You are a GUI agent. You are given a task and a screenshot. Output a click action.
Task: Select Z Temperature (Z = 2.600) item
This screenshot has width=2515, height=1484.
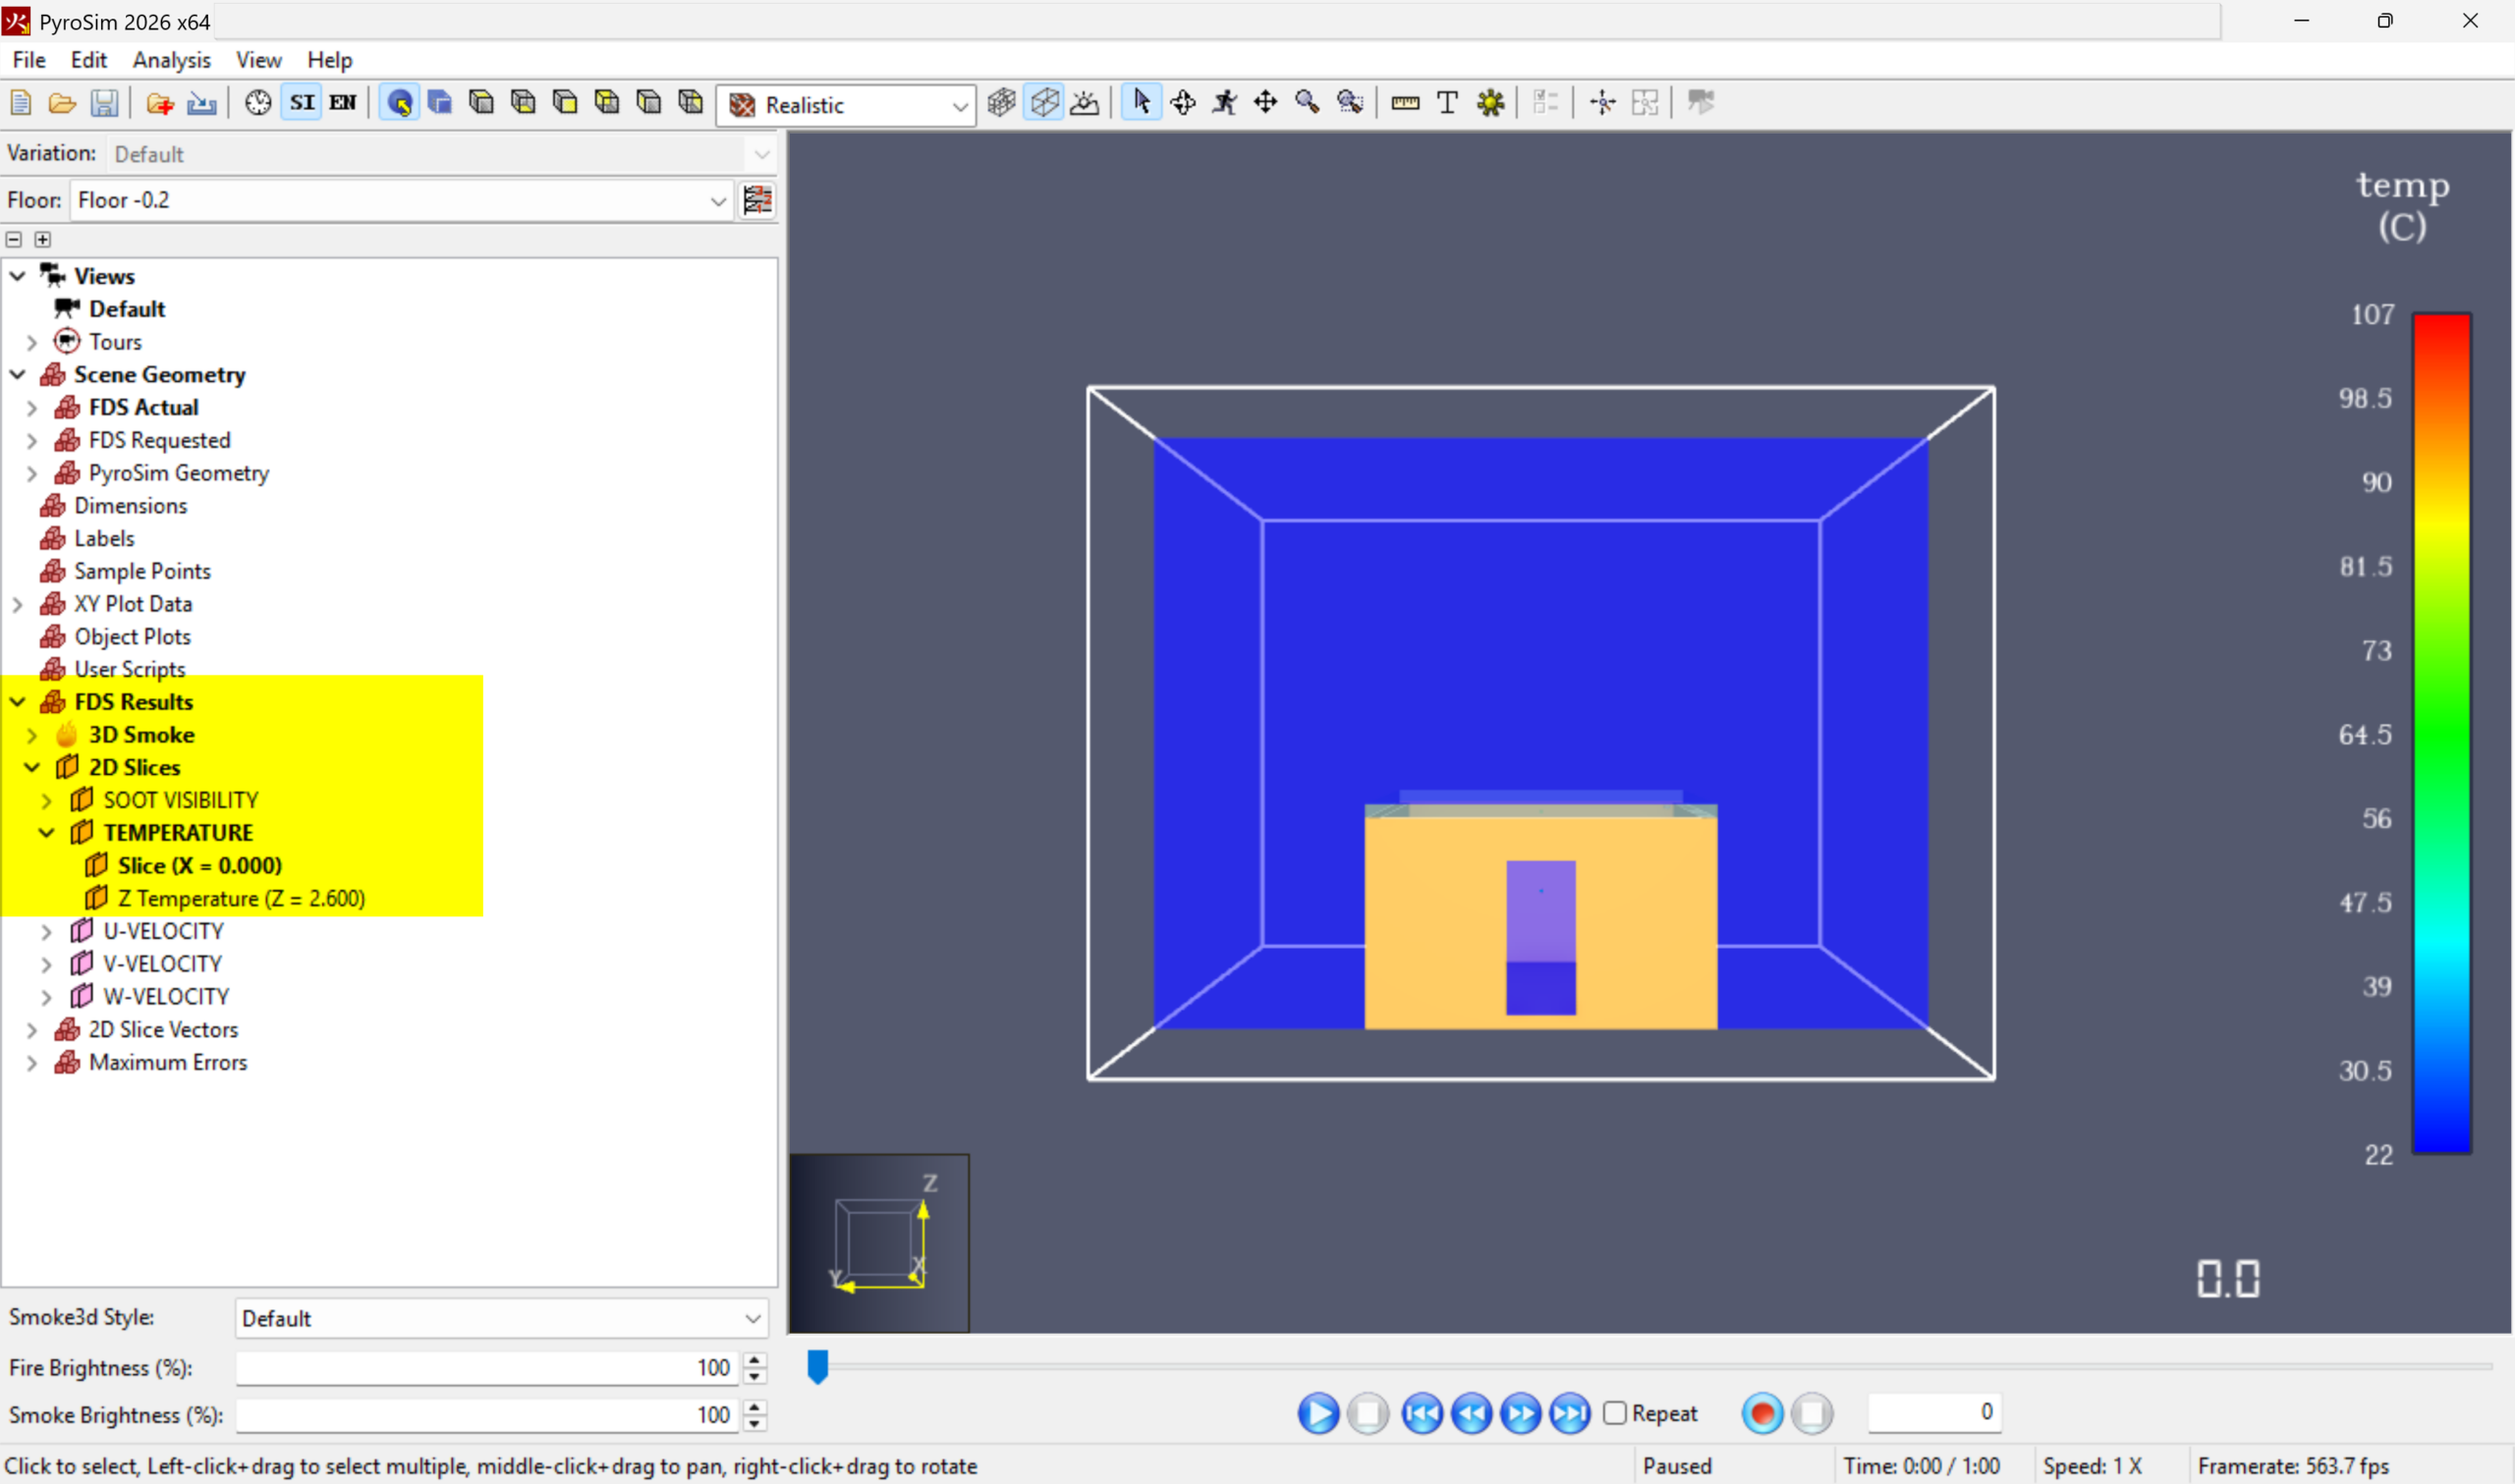(x=241, y=899)
